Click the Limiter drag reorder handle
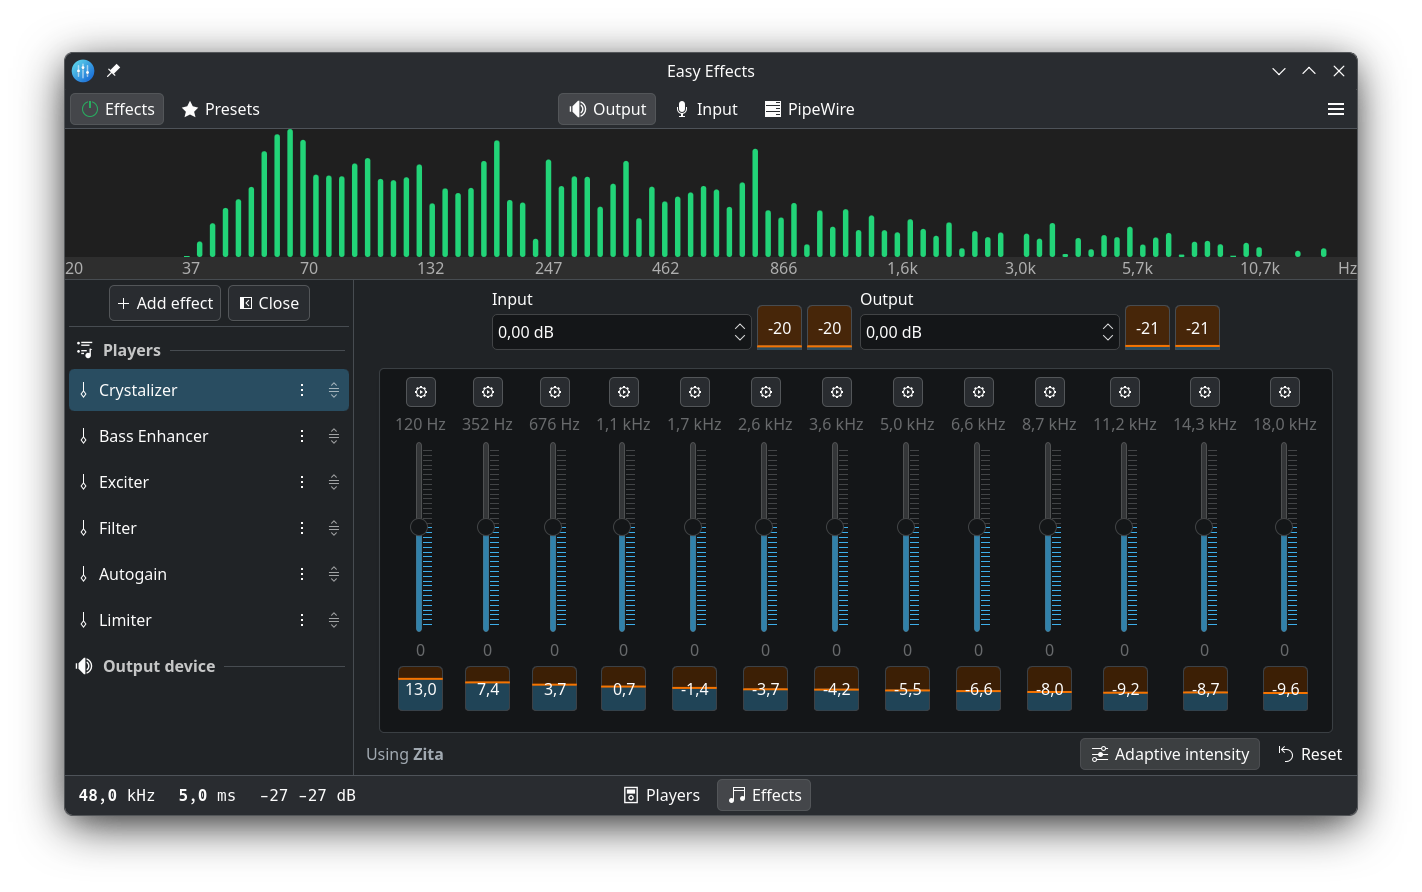The height and width of the screenshot is (892, 1422). pyautogui.click(x=334, y=620)
